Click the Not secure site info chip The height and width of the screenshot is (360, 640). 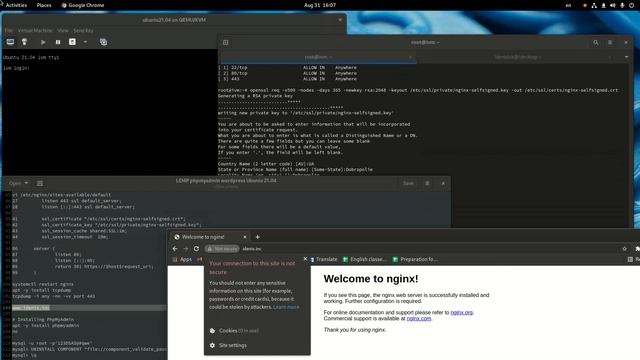222,249
